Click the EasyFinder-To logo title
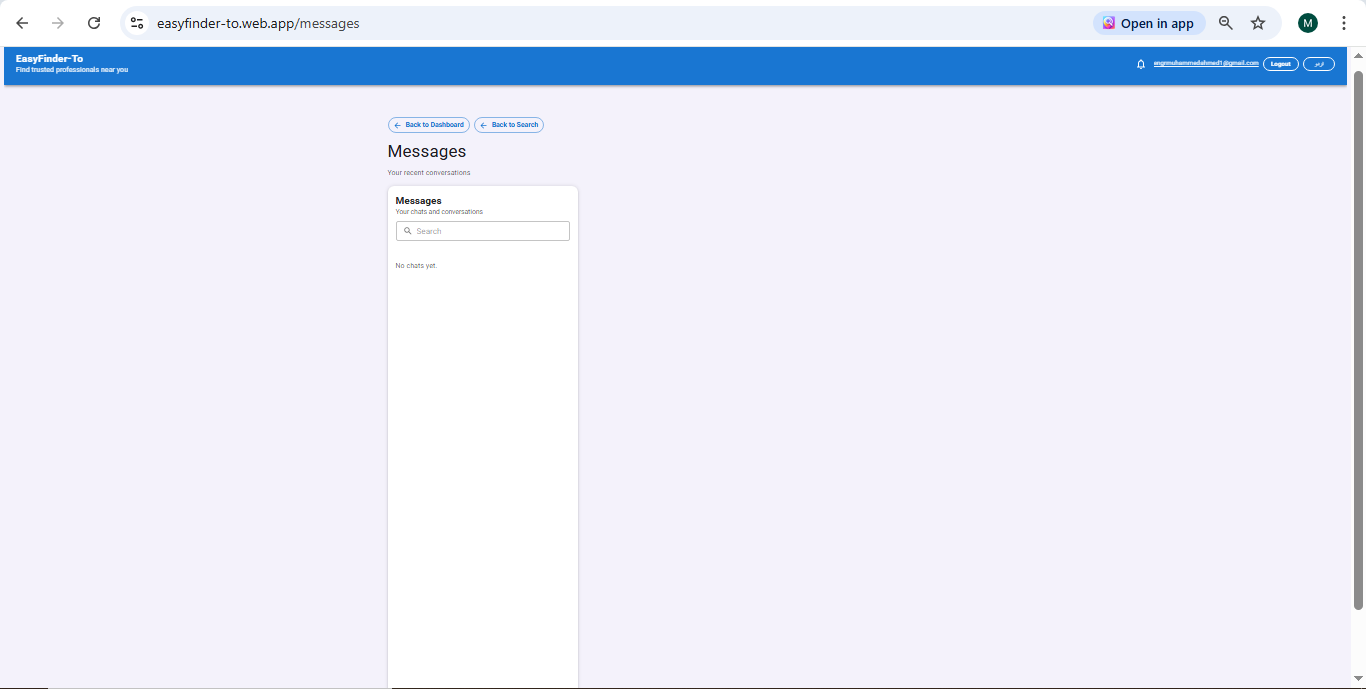 pyautogui.click(x=49, y=59)
